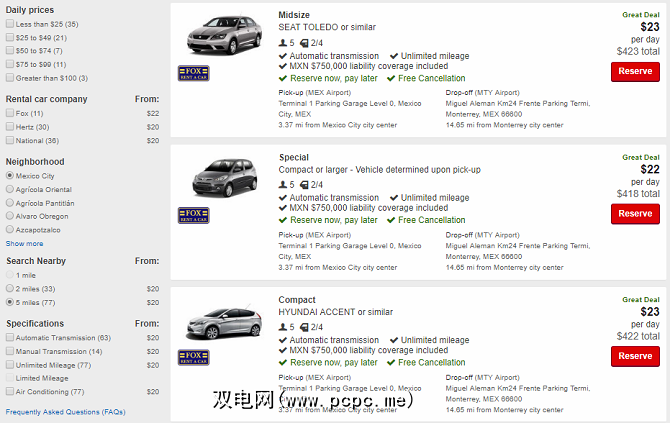Expand neighborhoods with Show more
This screenshot has height=423, width=670.
coord(24,244)
